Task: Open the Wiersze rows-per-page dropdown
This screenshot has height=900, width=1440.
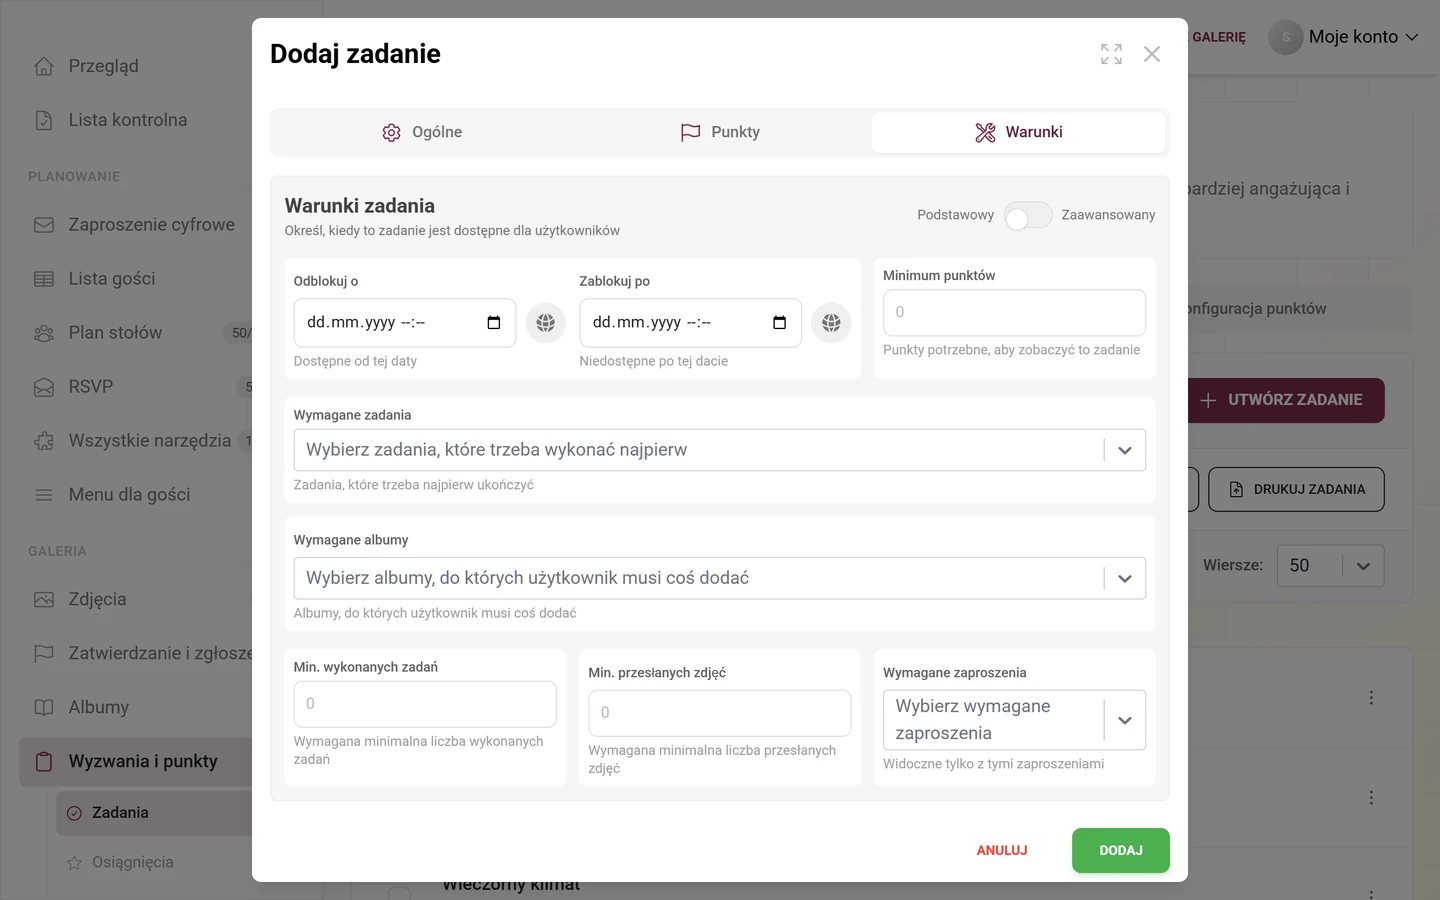Action: coord(1331,566)
